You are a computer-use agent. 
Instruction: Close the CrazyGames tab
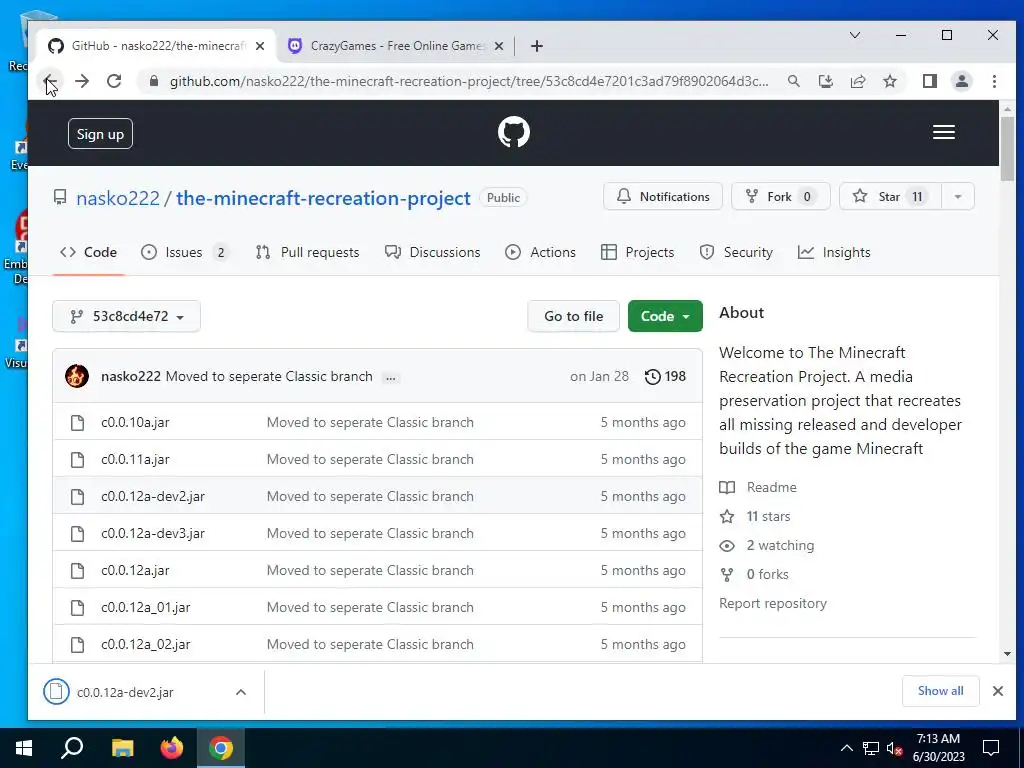(498, 46)
